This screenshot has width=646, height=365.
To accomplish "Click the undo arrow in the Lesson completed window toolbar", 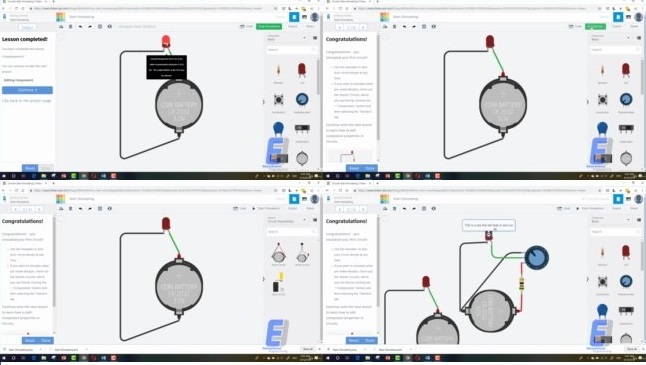I will pyautogui.click(x=80, y=26).
